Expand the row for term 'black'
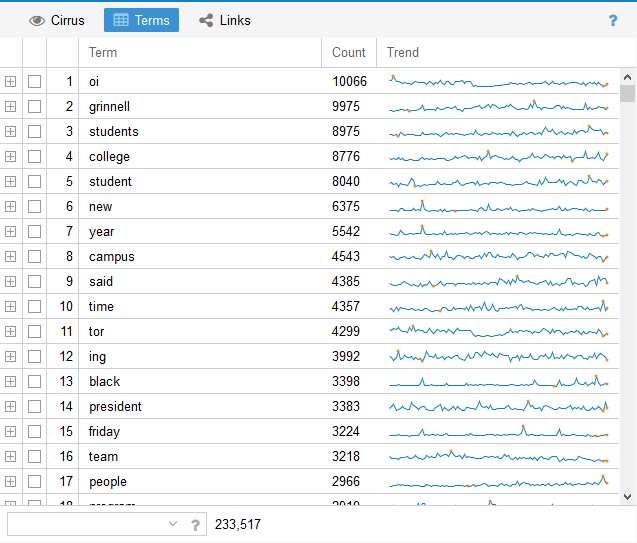The width and height of the screenshot is (637, 543). point(11,382)
